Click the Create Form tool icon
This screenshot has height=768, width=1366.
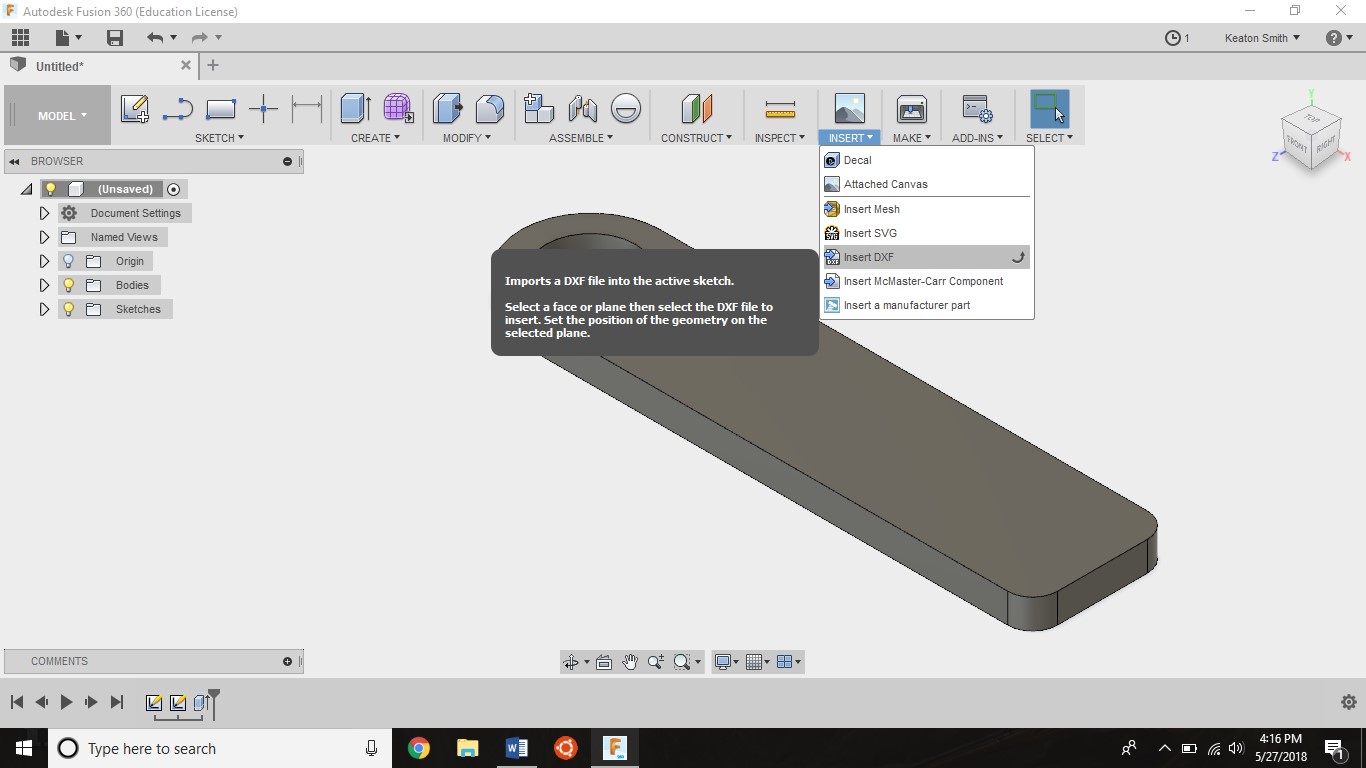tap(398, 108)
